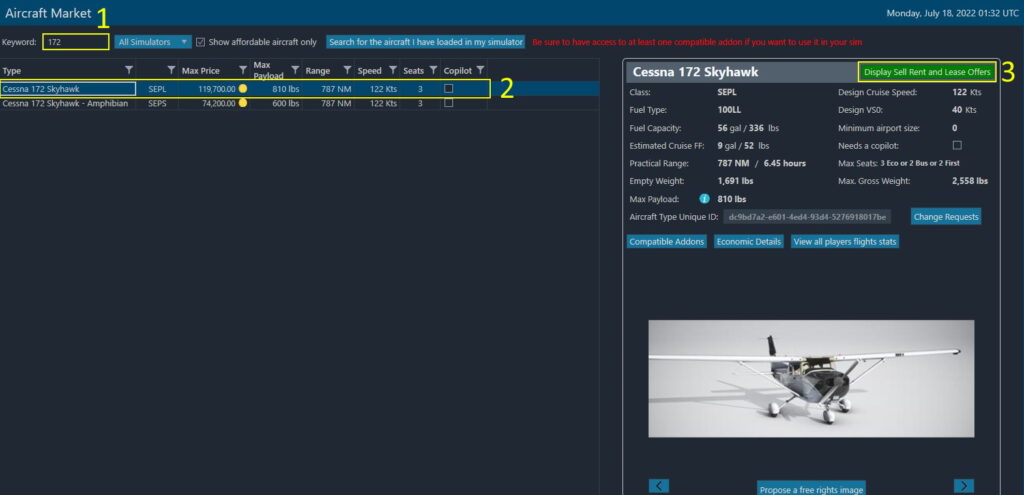Click the 600 lbs payload cell
The width and height of the screenshot is (1024, 495).
tap(285, 103)
